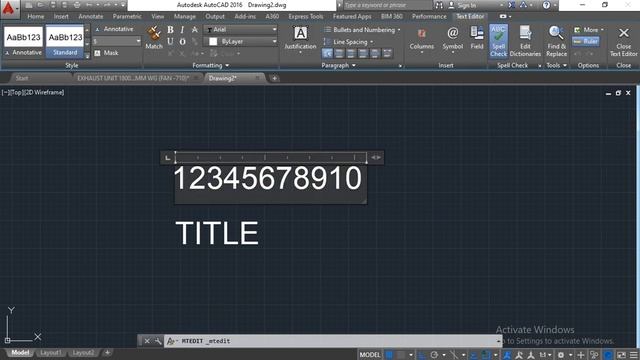Click the Annotation Monitor plus icon
Viewport: 640px width, 360px height.
coord(581,355)
